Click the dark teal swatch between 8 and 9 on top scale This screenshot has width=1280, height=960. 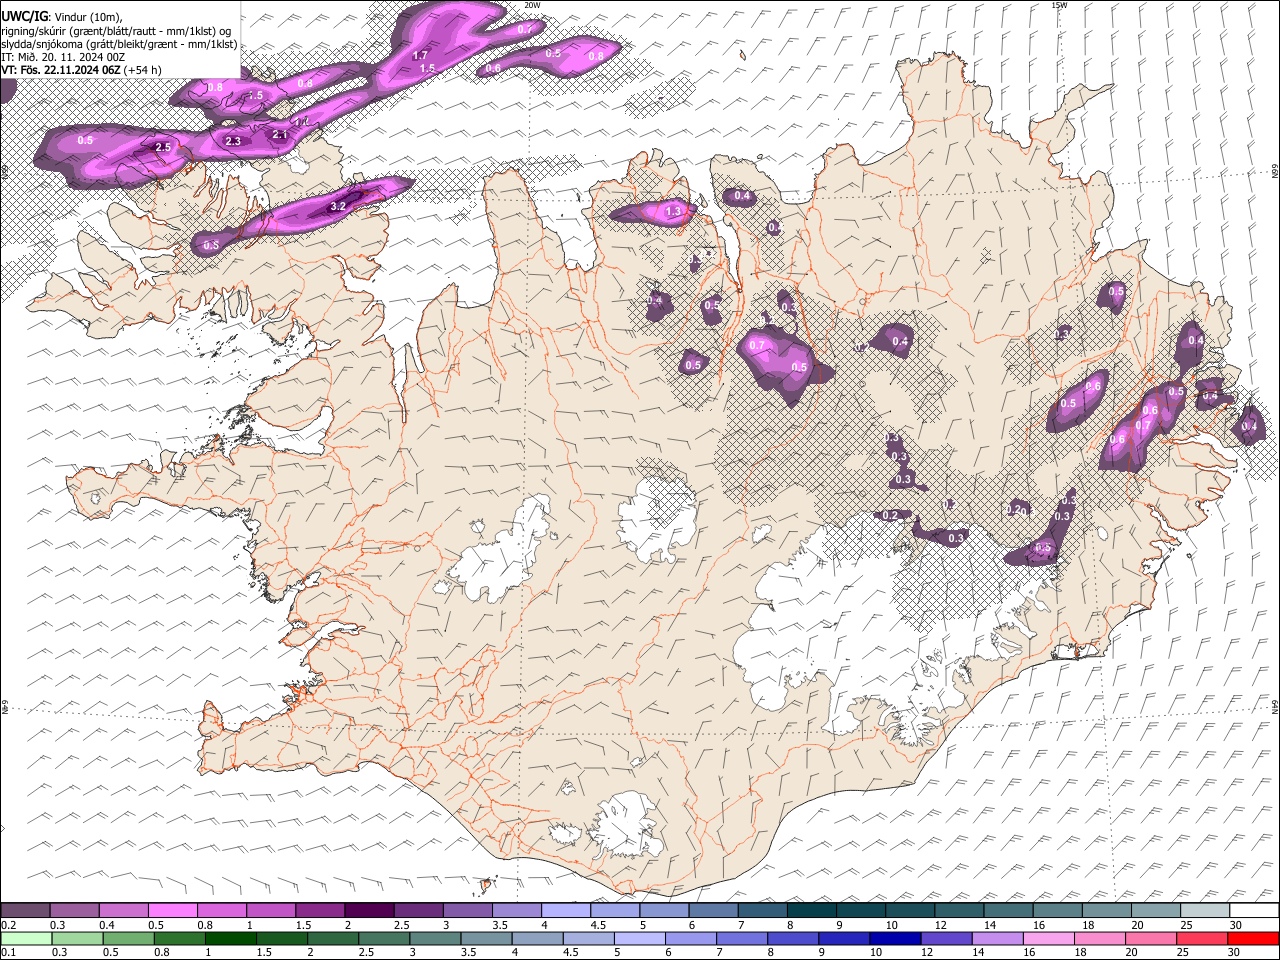[x=811, y=910]
